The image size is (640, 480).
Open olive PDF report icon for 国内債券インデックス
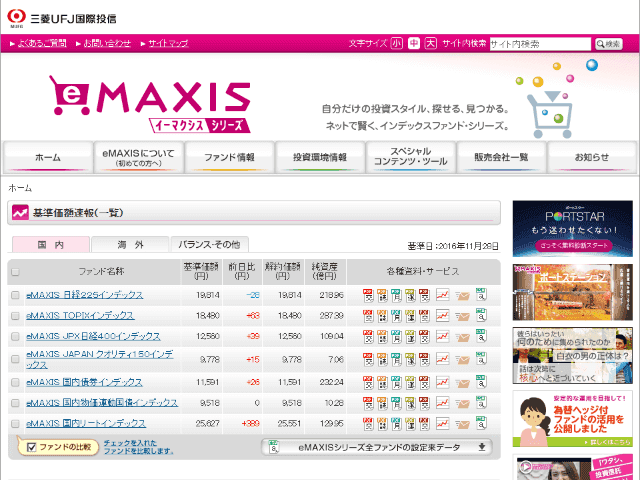tap(410, 383)
